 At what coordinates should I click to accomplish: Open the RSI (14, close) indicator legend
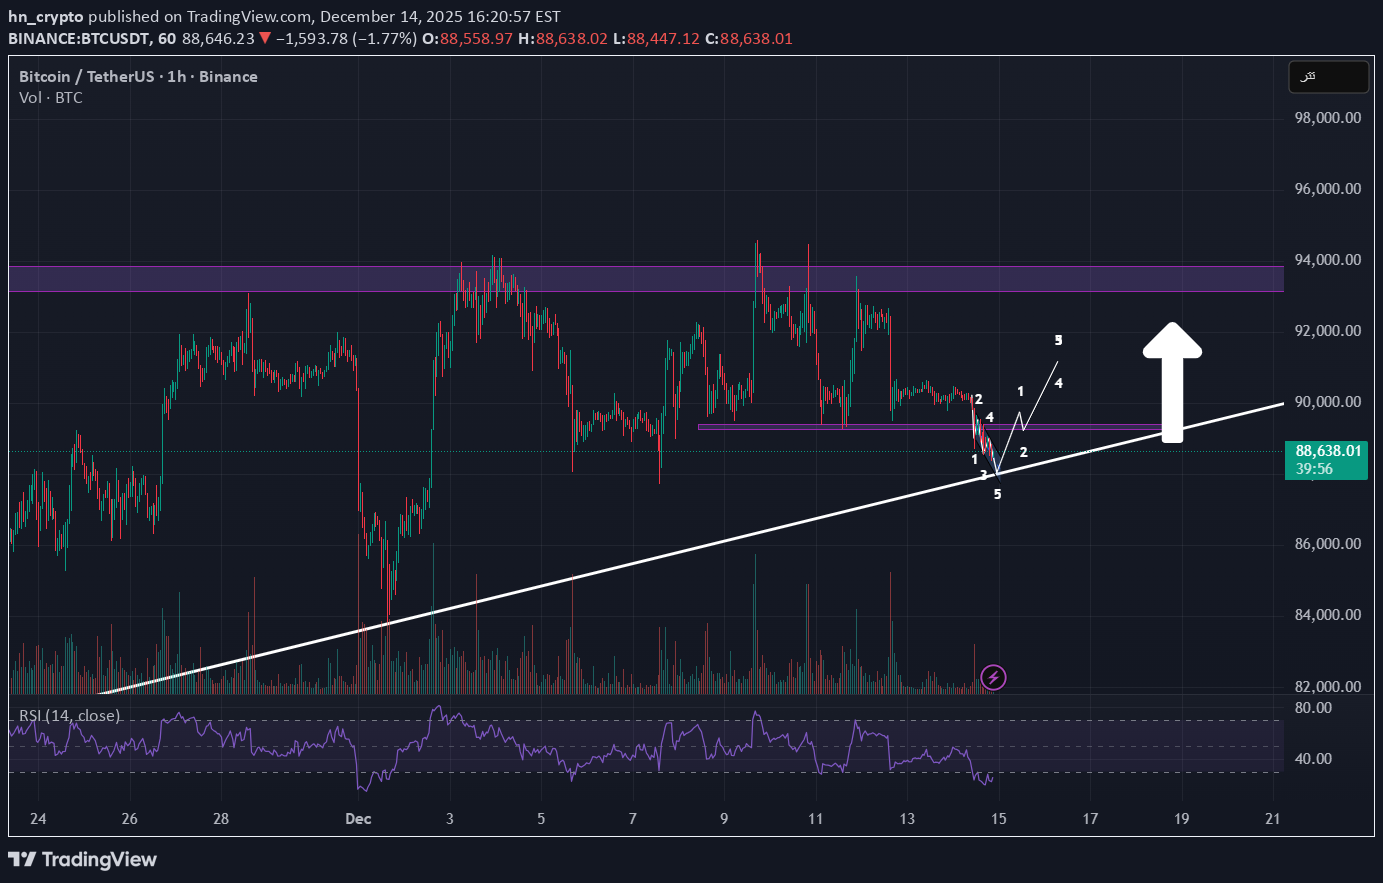pos(70,716)
